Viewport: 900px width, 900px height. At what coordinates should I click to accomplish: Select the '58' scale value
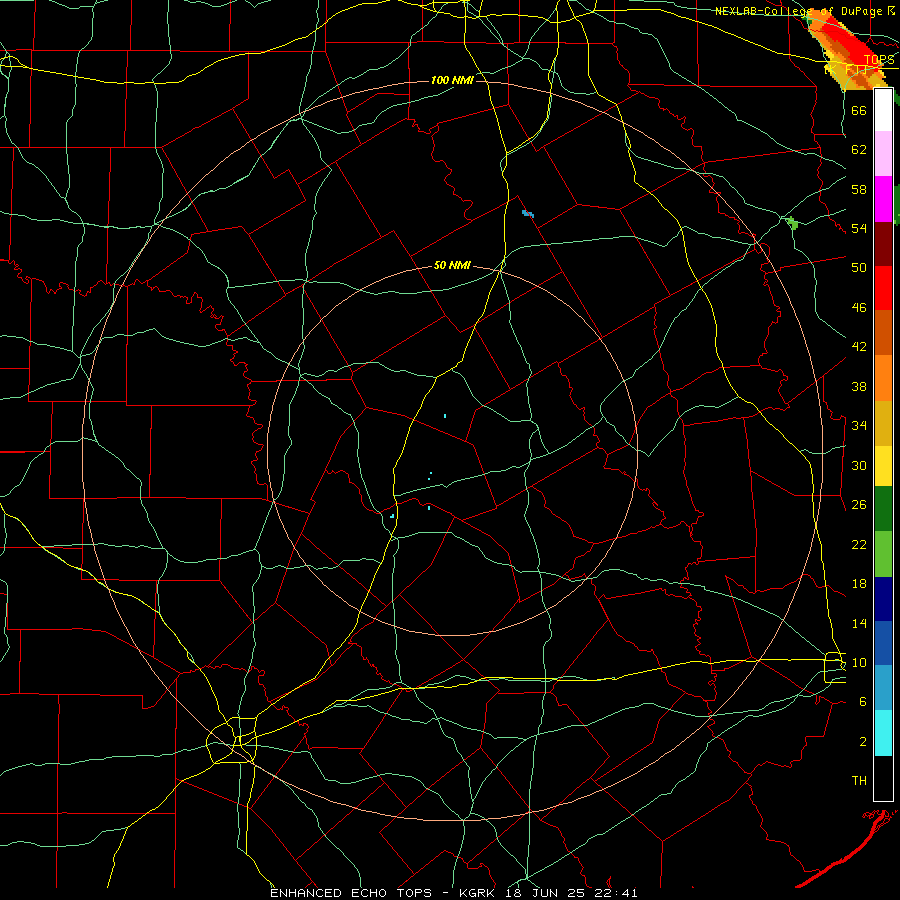pos(859,189)
